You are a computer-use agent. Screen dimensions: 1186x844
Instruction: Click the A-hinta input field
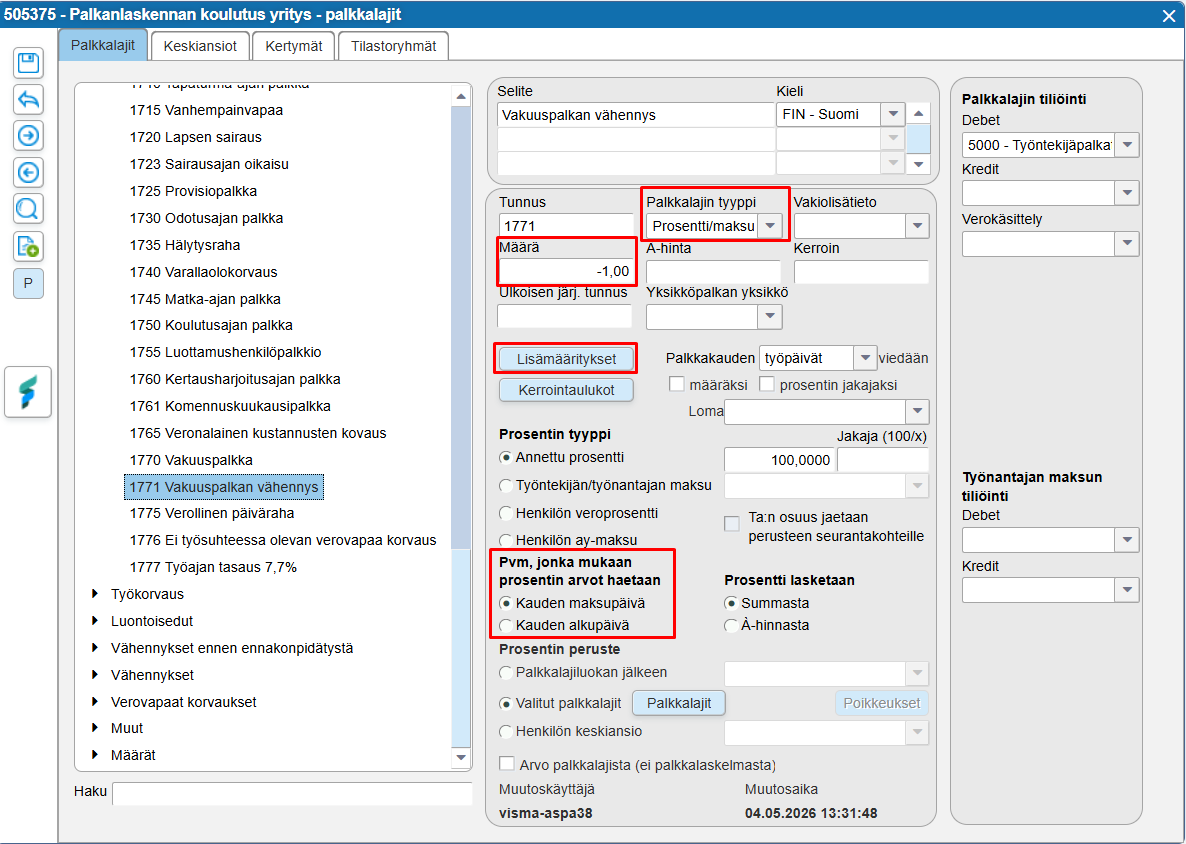(713, 271)
